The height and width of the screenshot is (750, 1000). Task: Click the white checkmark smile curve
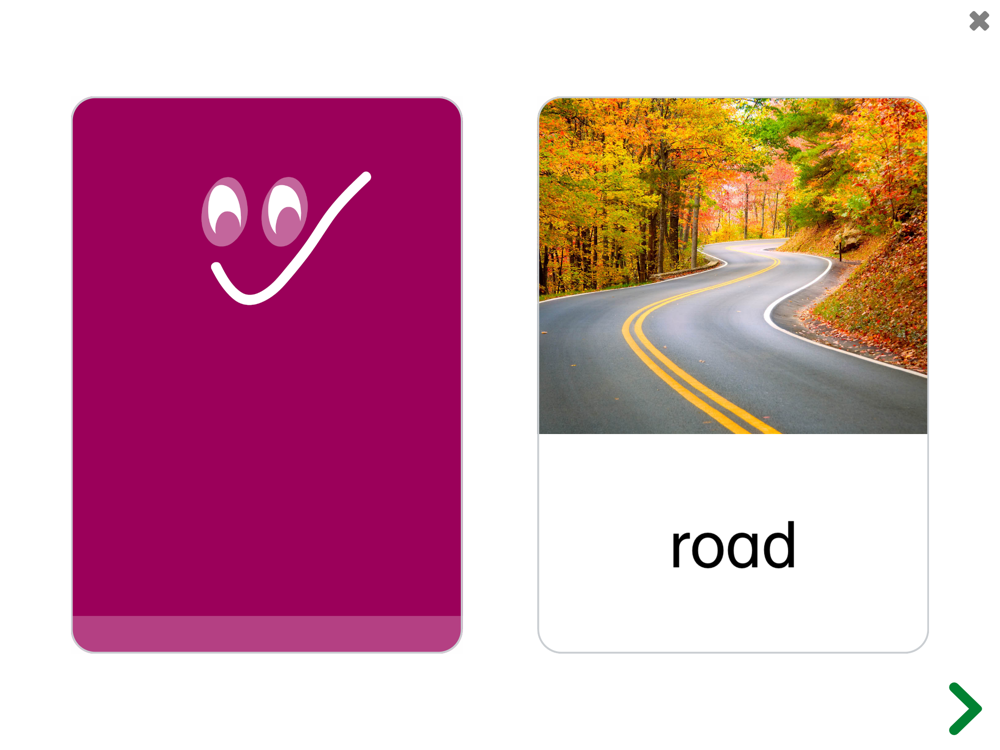291,238
